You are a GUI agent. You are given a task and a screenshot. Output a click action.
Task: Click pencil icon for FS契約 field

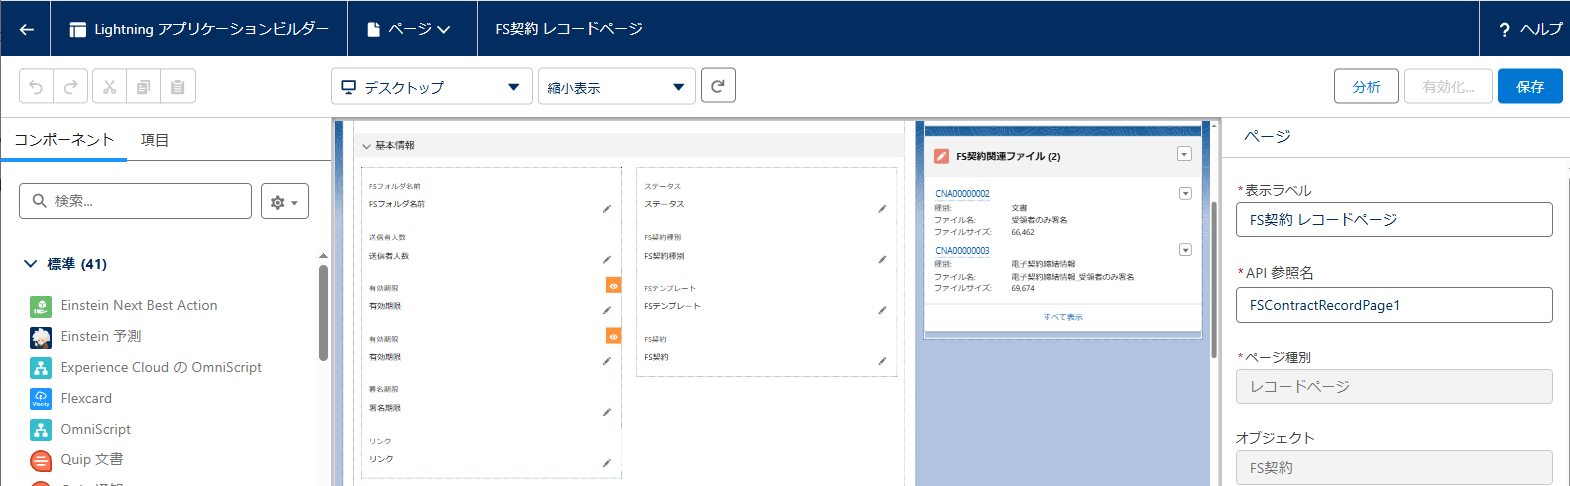[882, 361]
